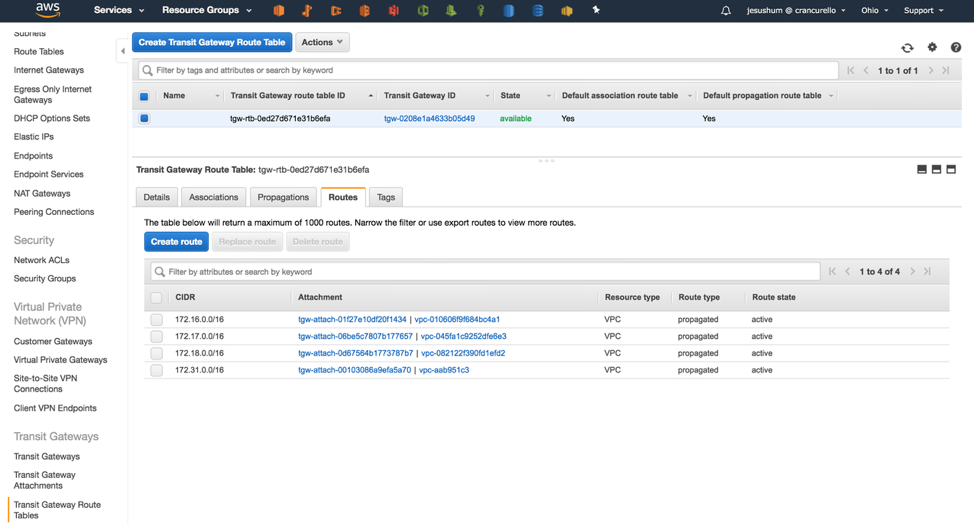The width and height of the screenshot is (974, 525).
Task: Switch to the Propagations tab
Action: point(283,197)
